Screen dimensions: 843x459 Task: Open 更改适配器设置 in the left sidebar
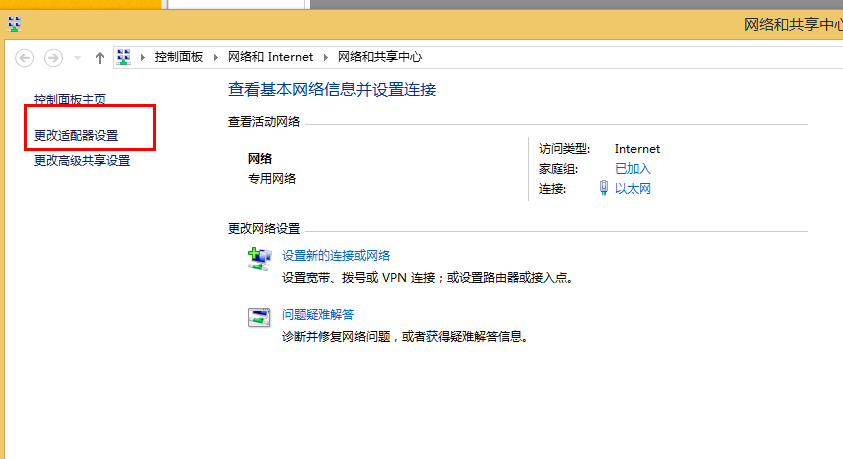tap(76, 135)
